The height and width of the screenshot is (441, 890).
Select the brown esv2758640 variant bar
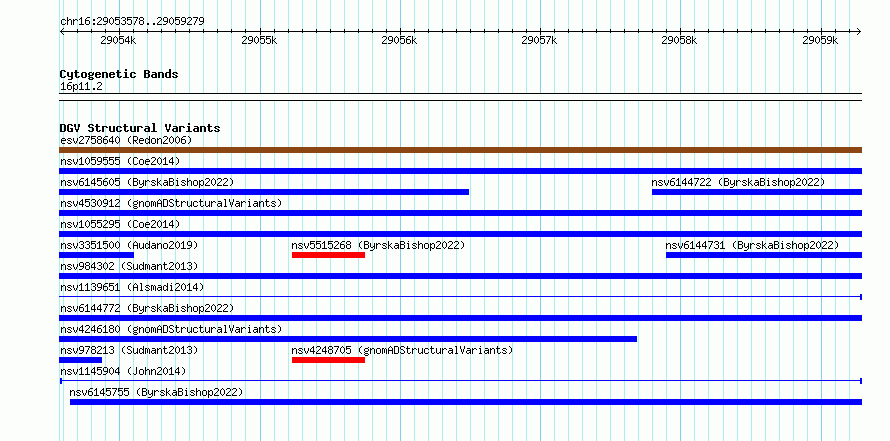pos(460,150)
